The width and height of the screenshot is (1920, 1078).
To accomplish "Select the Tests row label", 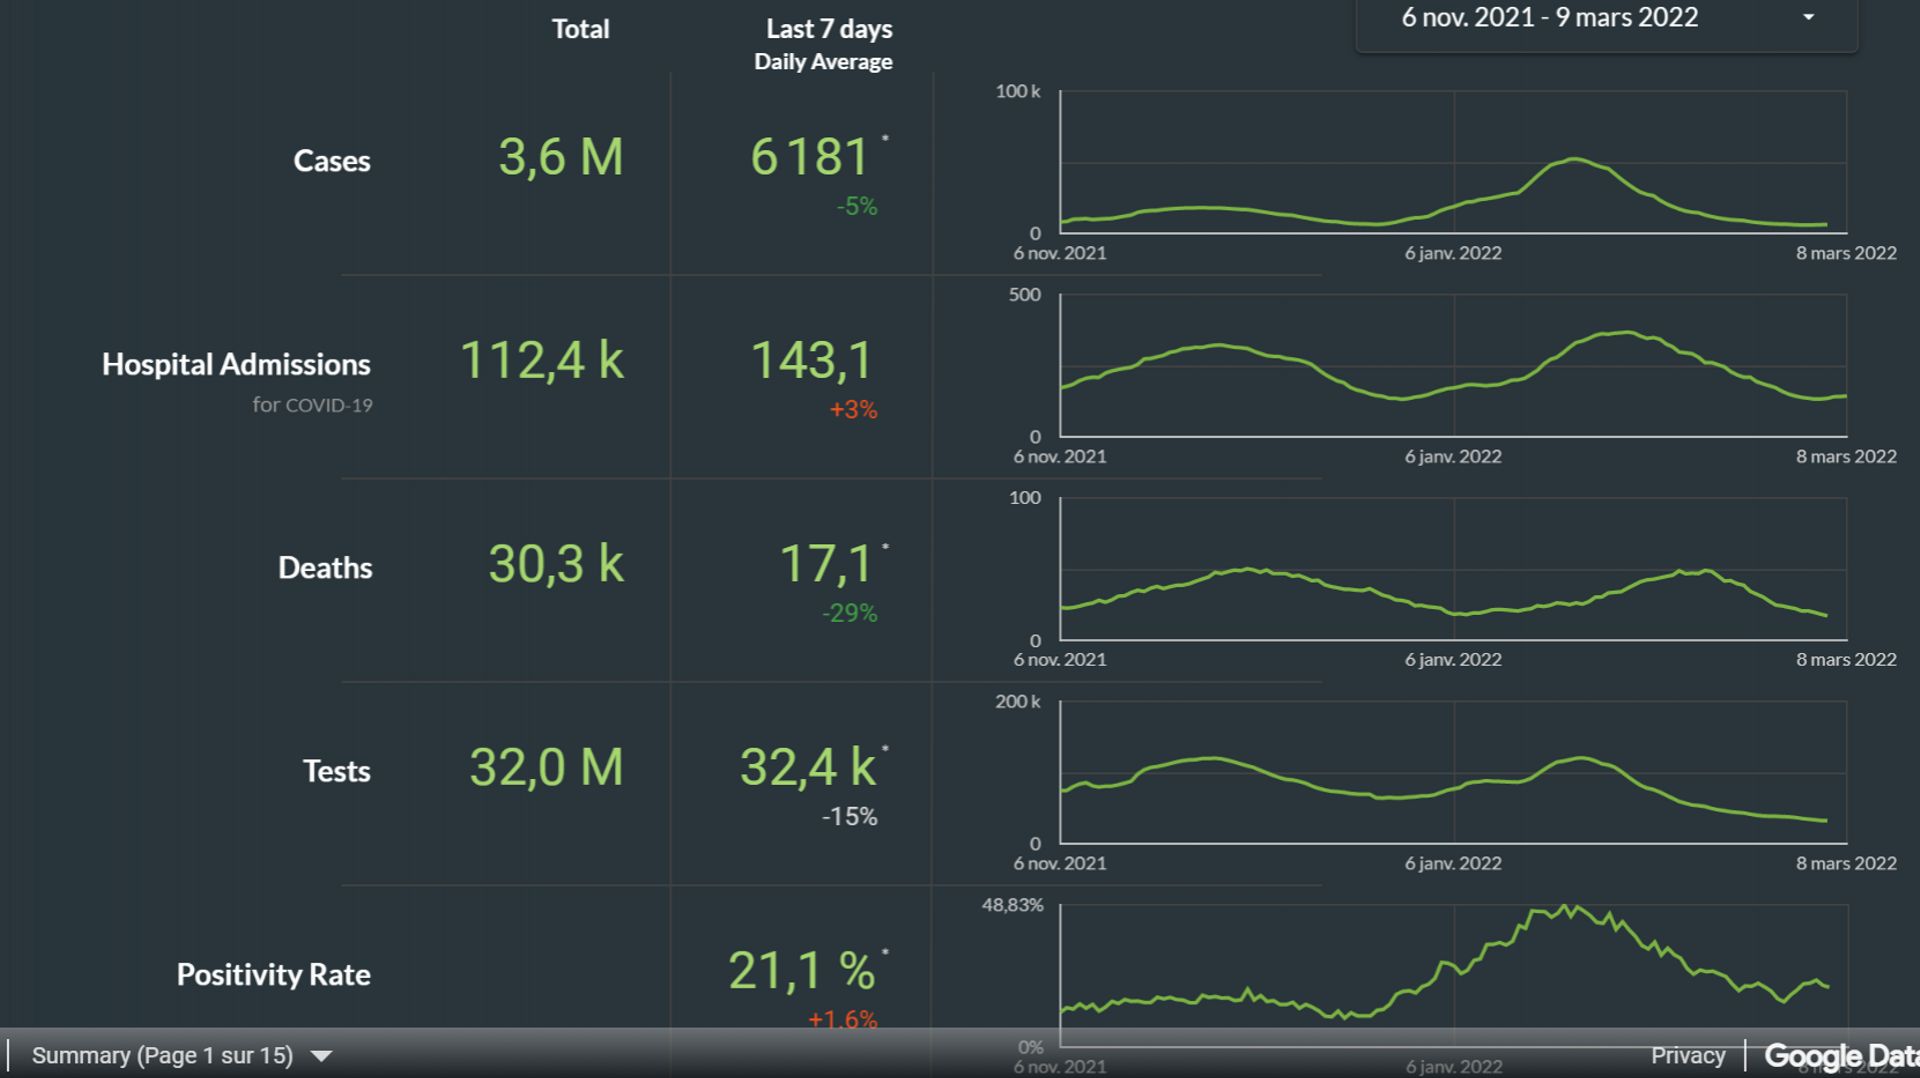I will 337,771.
